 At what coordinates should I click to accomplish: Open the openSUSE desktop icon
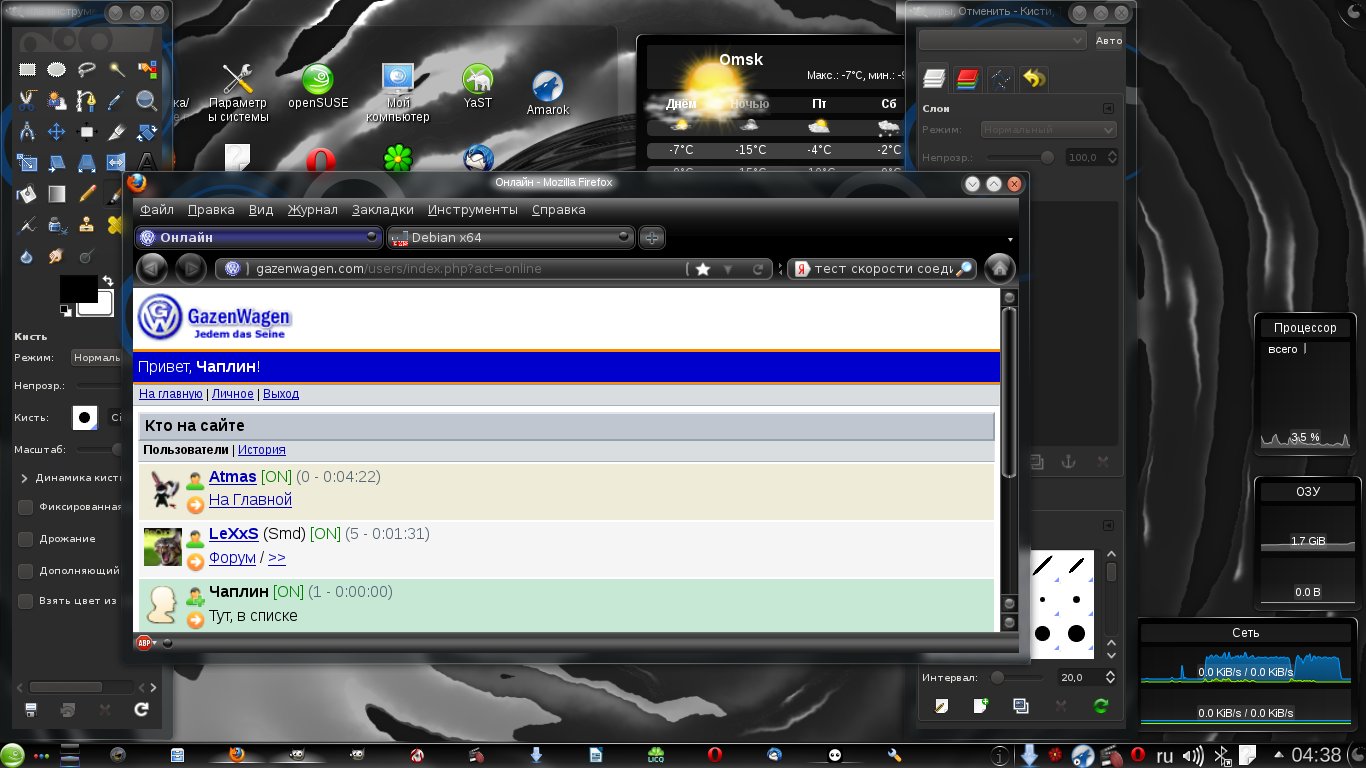click(318, 86)
